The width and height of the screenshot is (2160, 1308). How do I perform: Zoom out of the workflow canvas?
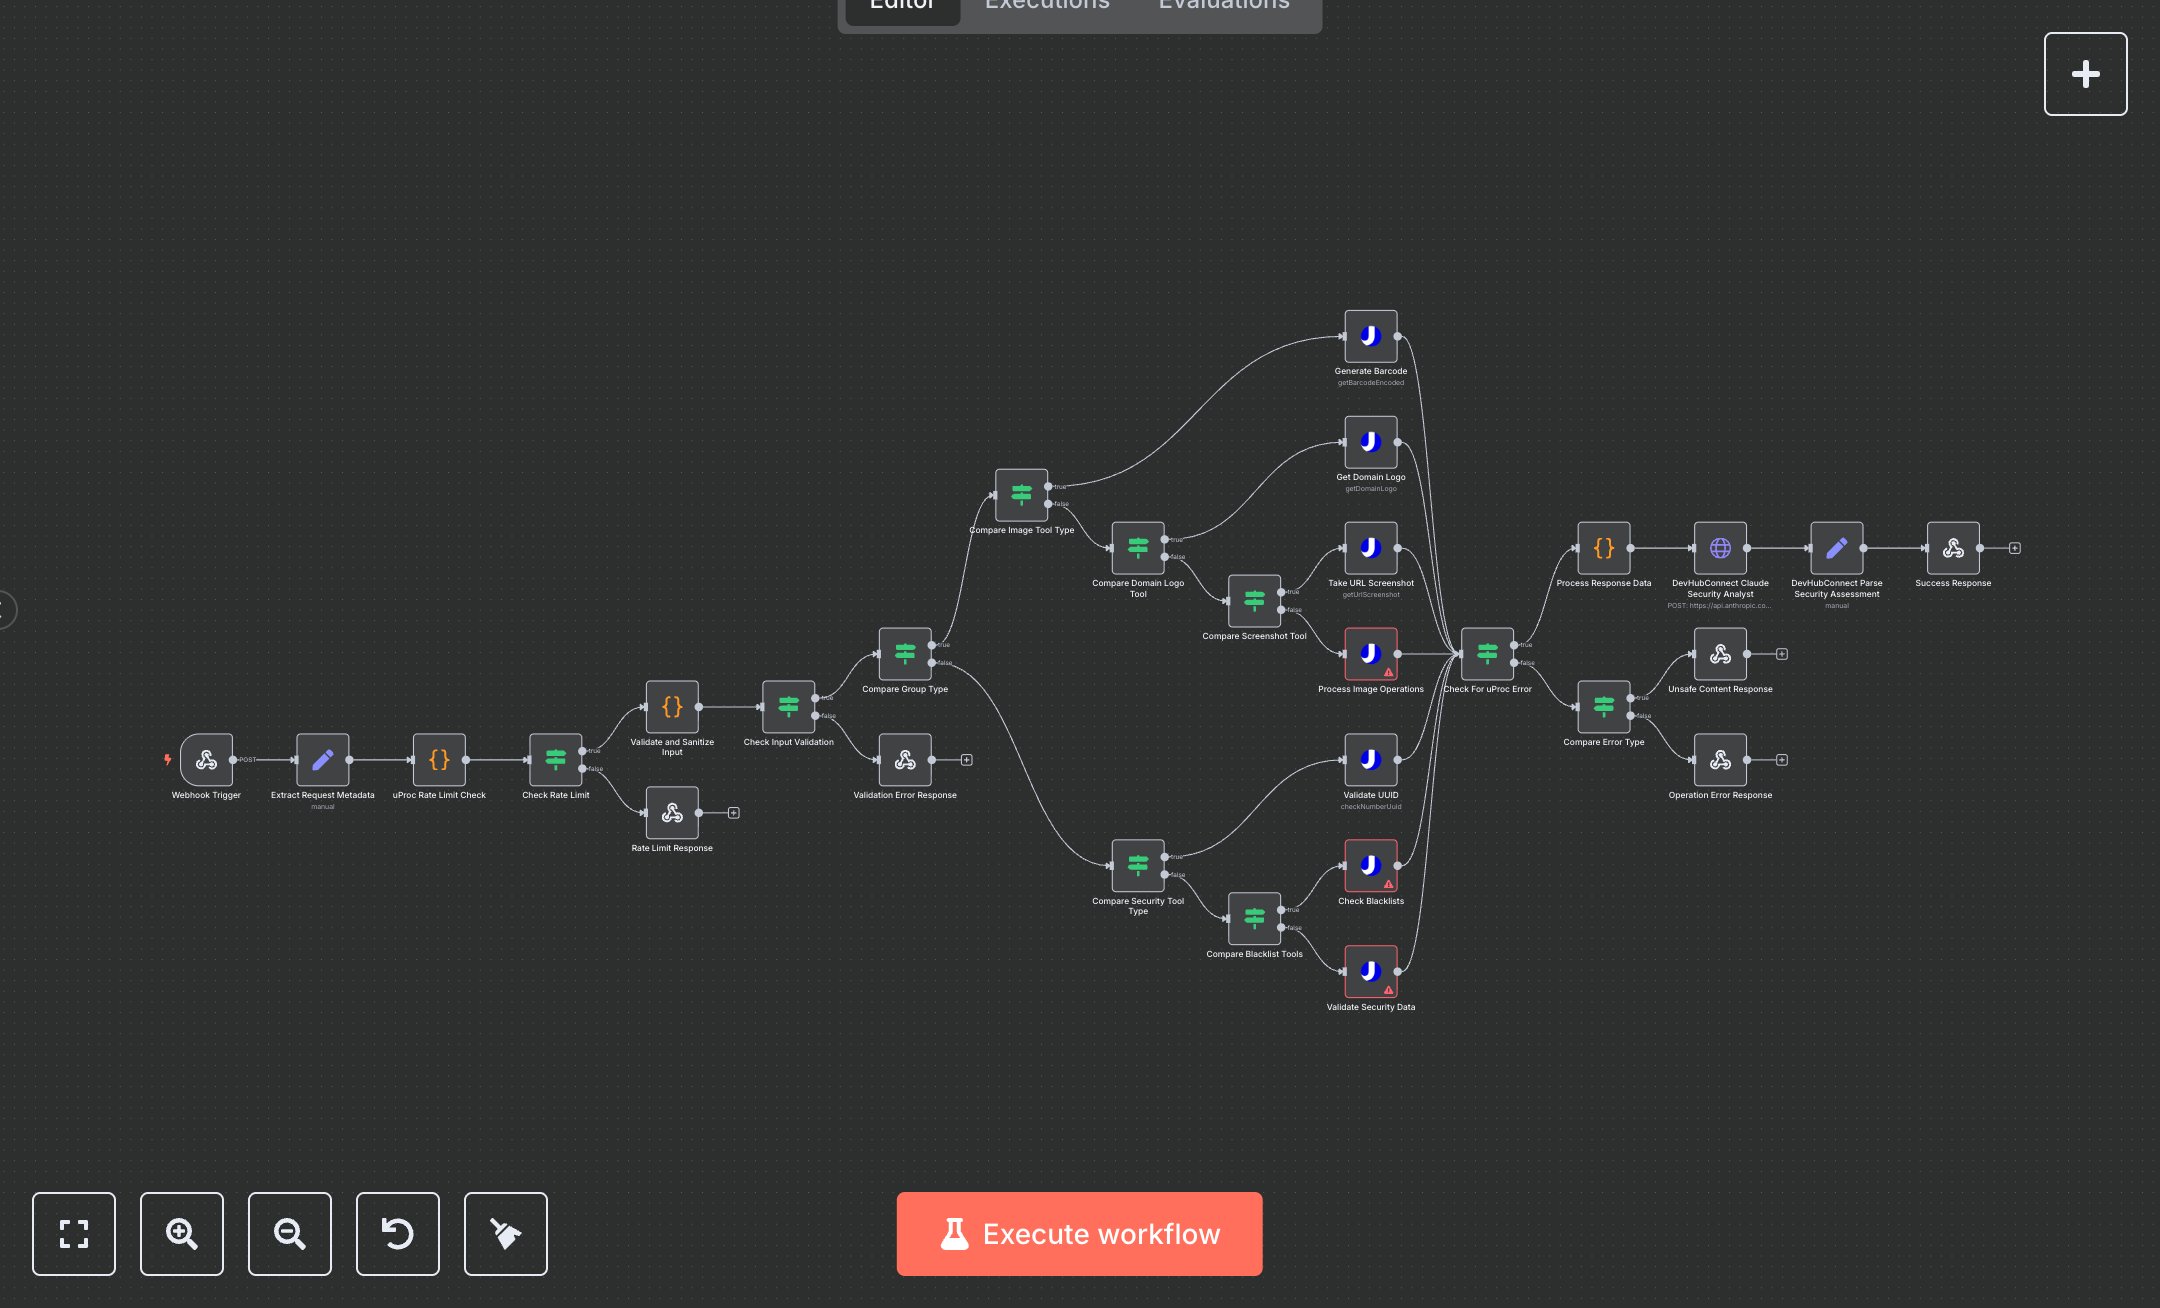click(289, 1234)
